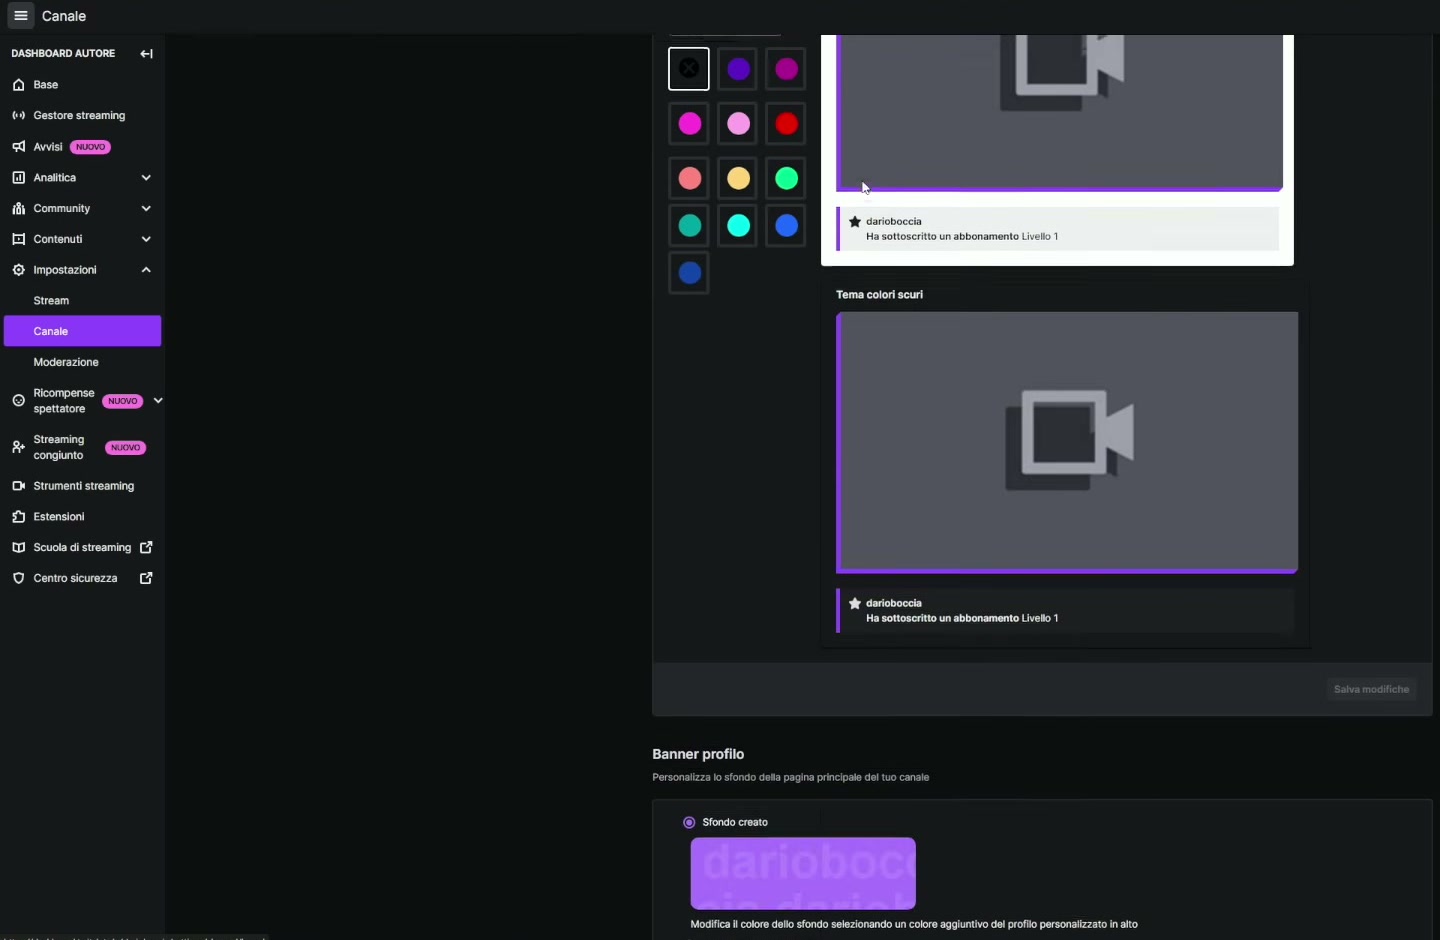The image size is (1440, 940).
Task: Expand the Community section chevron
Action: (x=146, y=209)
